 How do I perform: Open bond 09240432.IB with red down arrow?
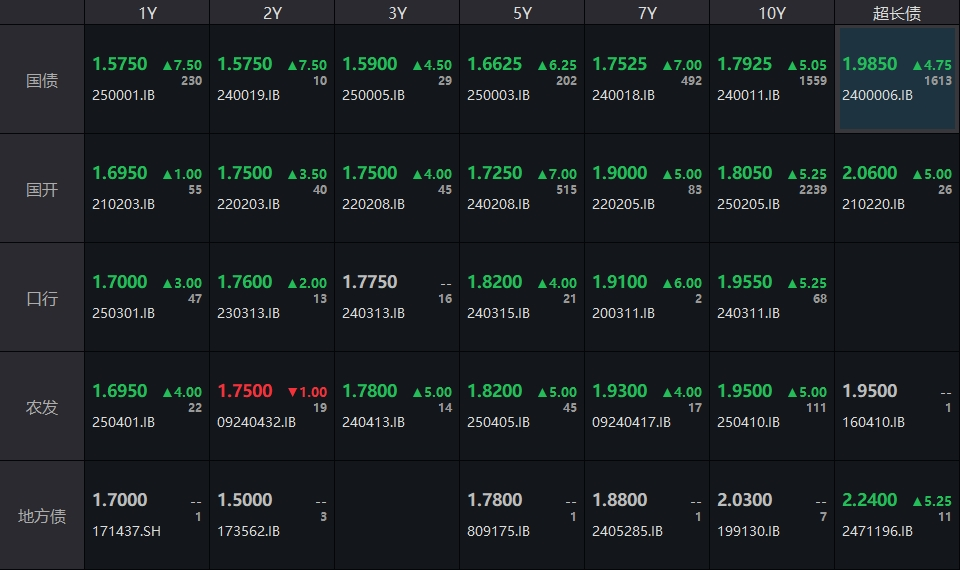pyautogui.click(x=272, y=407)
